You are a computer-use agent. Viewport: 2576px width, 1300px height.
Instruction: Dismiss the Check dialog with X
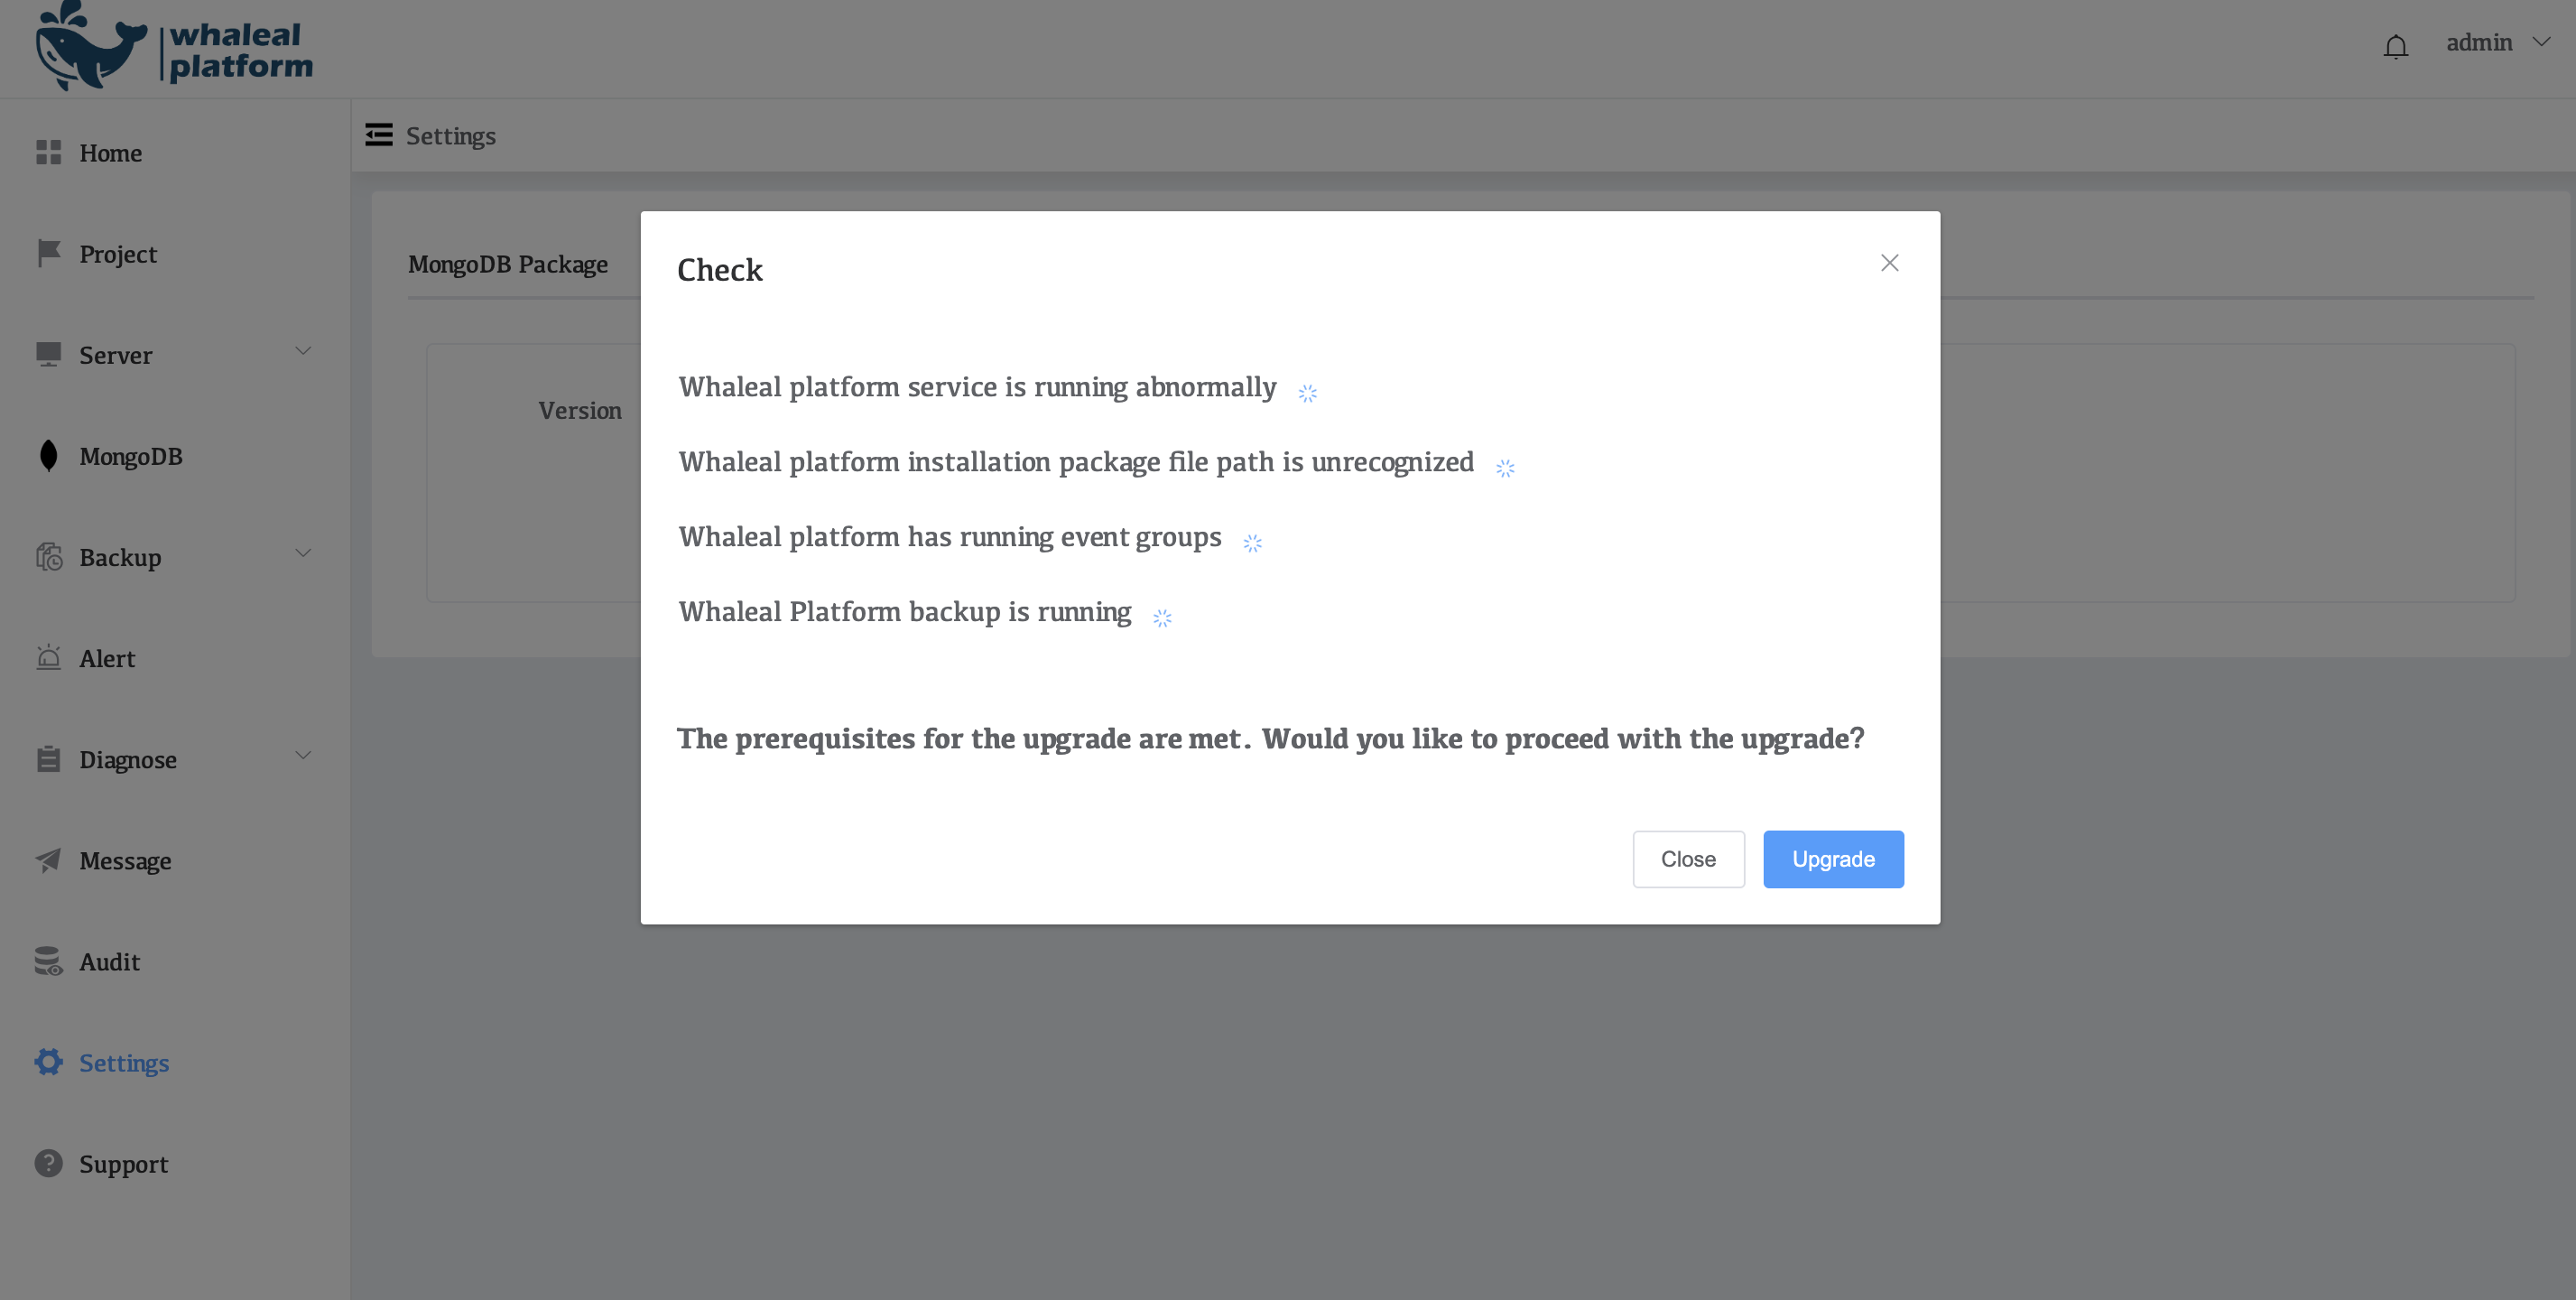pos(1889,263)
